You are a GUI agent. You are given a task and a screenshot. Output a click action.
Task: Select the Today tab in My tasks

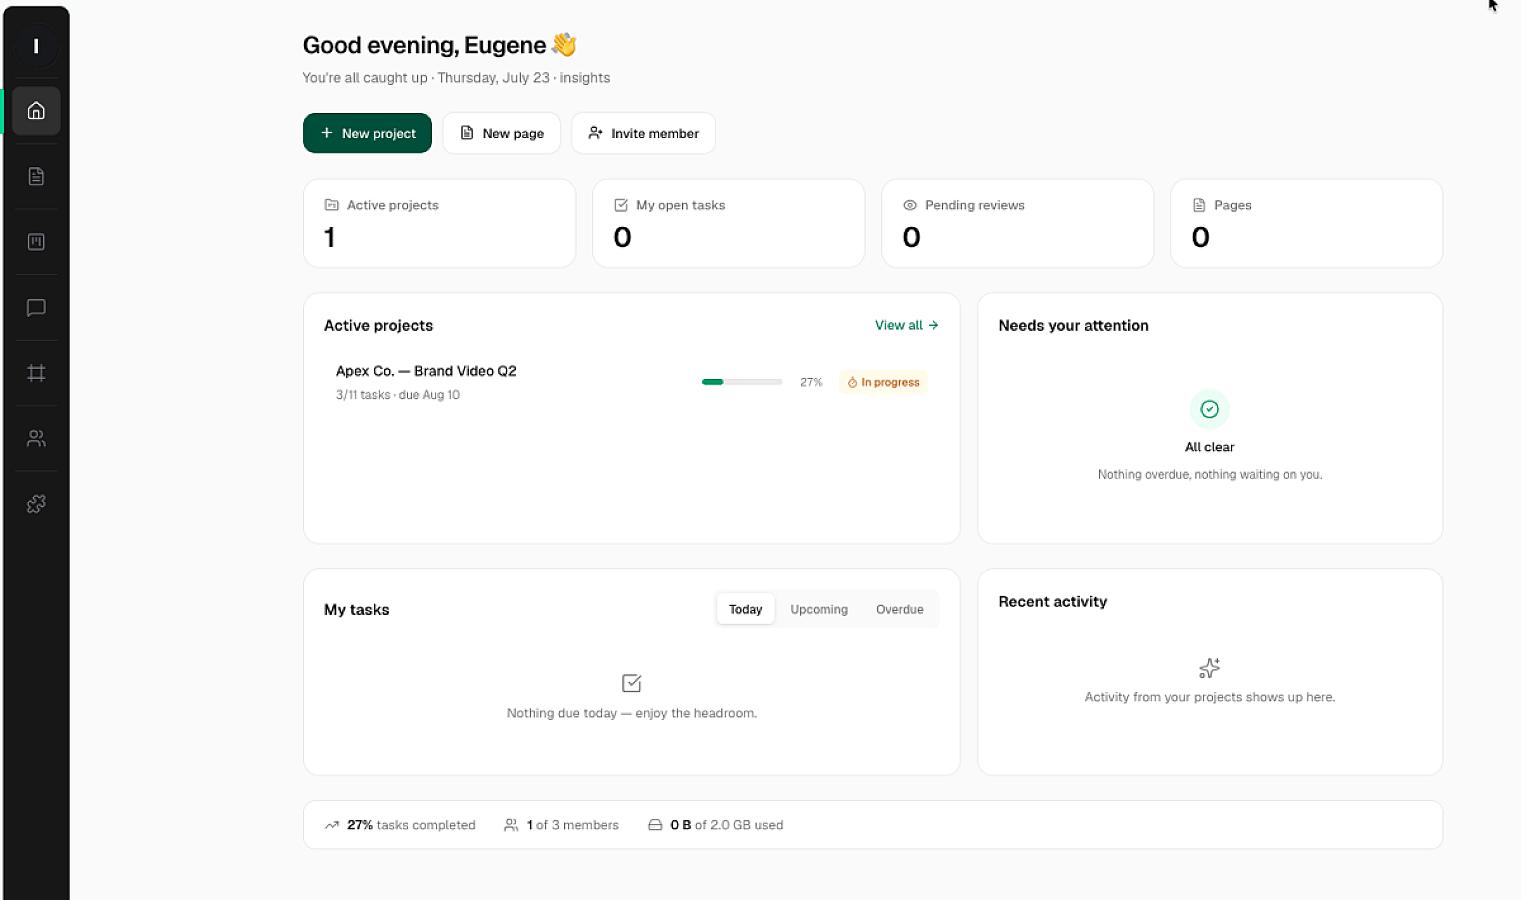pyautogui.click(x=745, y=609)
